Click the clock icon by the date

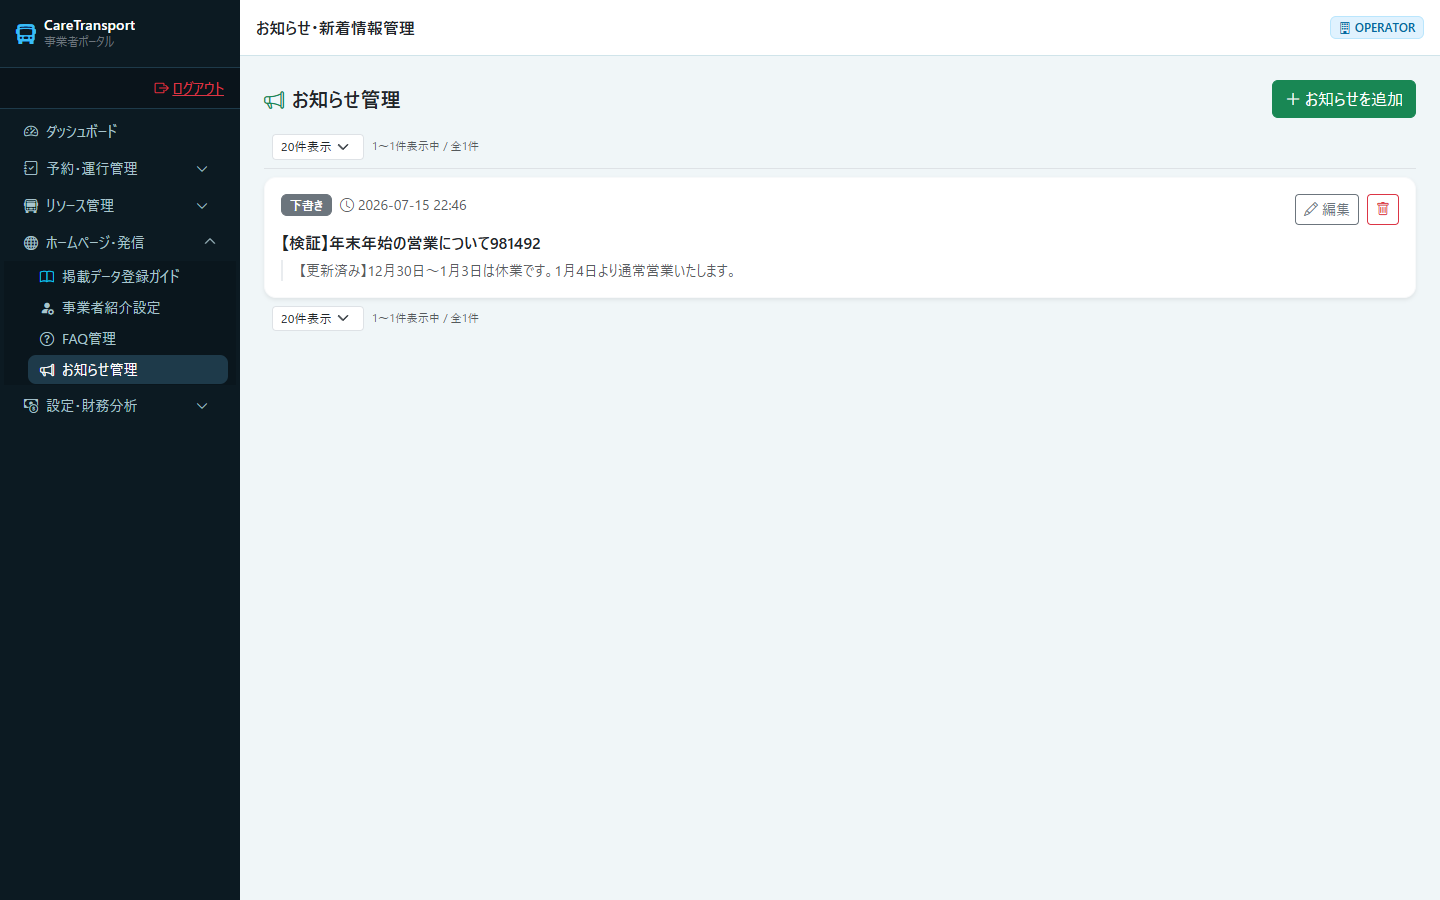[x=347, y=205]
